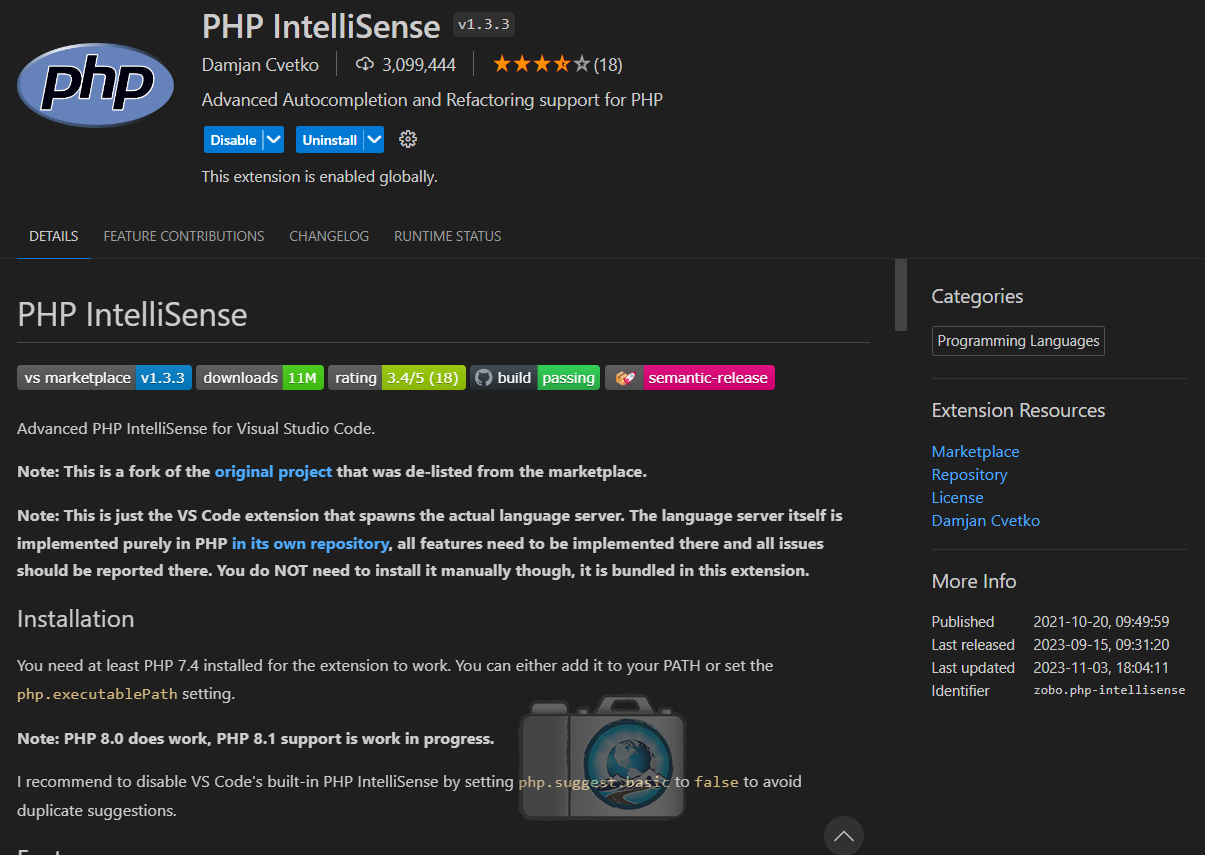Select the Programming Languages category

click(x=1018, y=341)
